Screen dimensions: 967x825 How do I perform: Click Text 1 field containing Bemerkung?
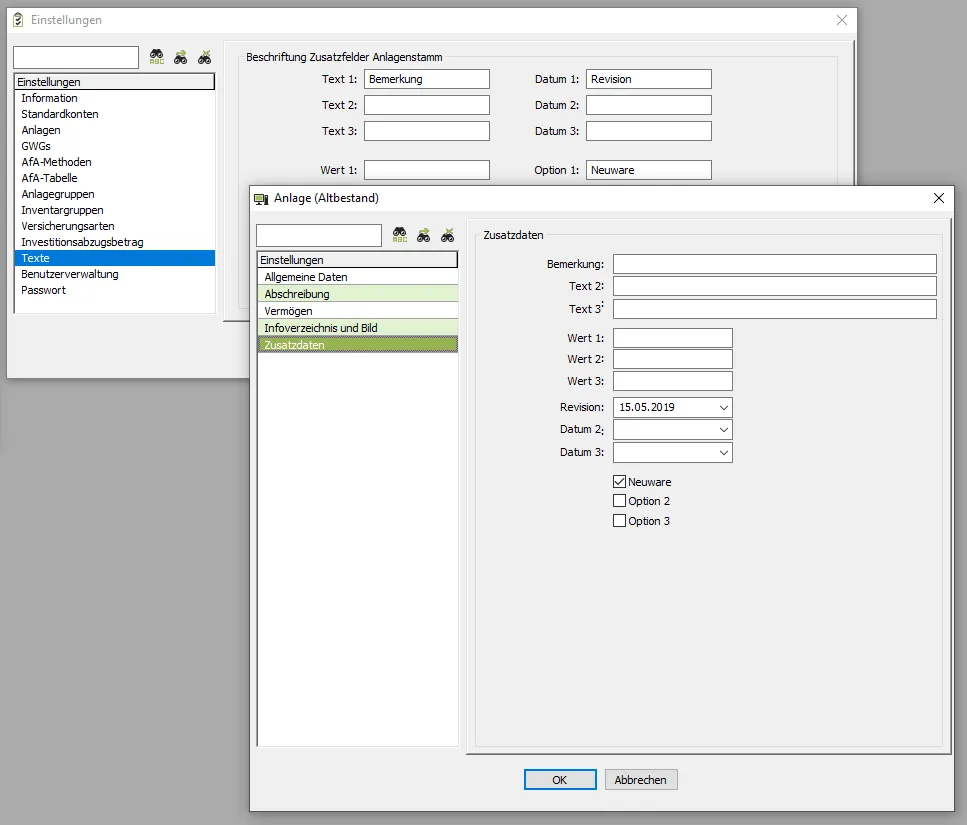click(427, 79)
